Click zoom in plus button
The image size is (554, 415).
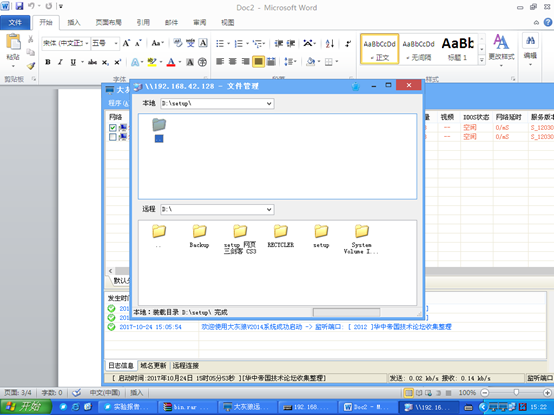pos(547,392)
